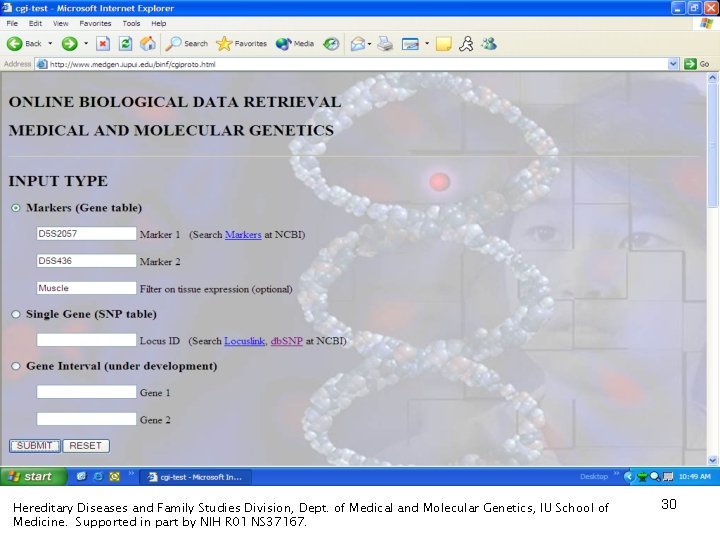Viewport: 720px width, 540px height.
Task: Expand the Mail dropdown arrow
Action: pyautogui.click(x=370, y=44)
